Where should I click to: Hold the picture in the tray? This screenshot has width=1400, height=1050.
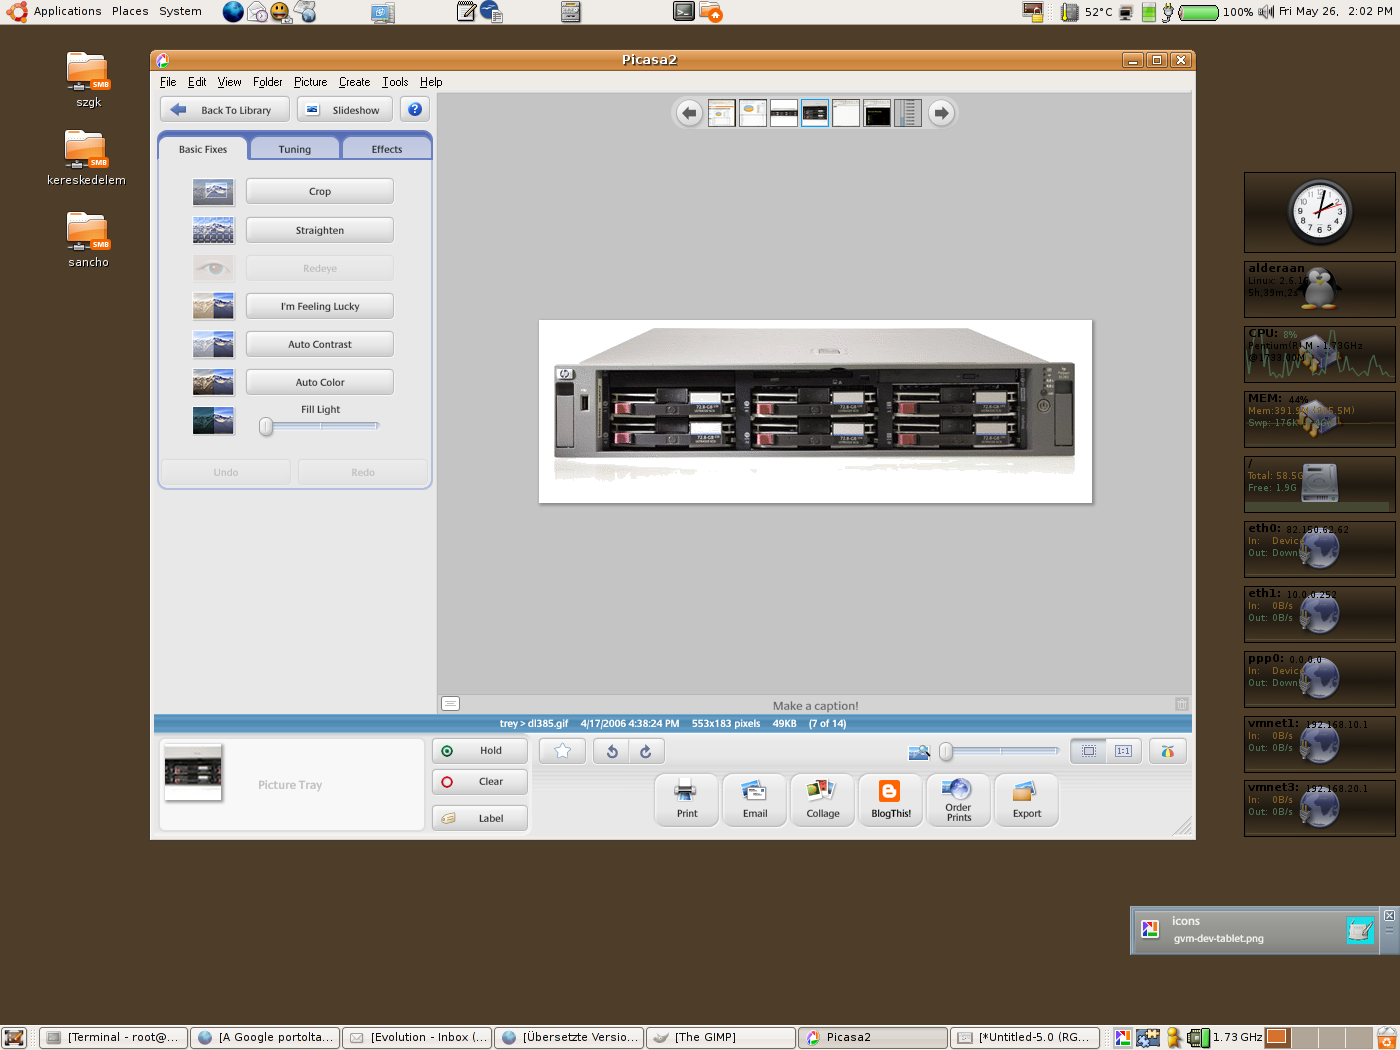(480, 750)
